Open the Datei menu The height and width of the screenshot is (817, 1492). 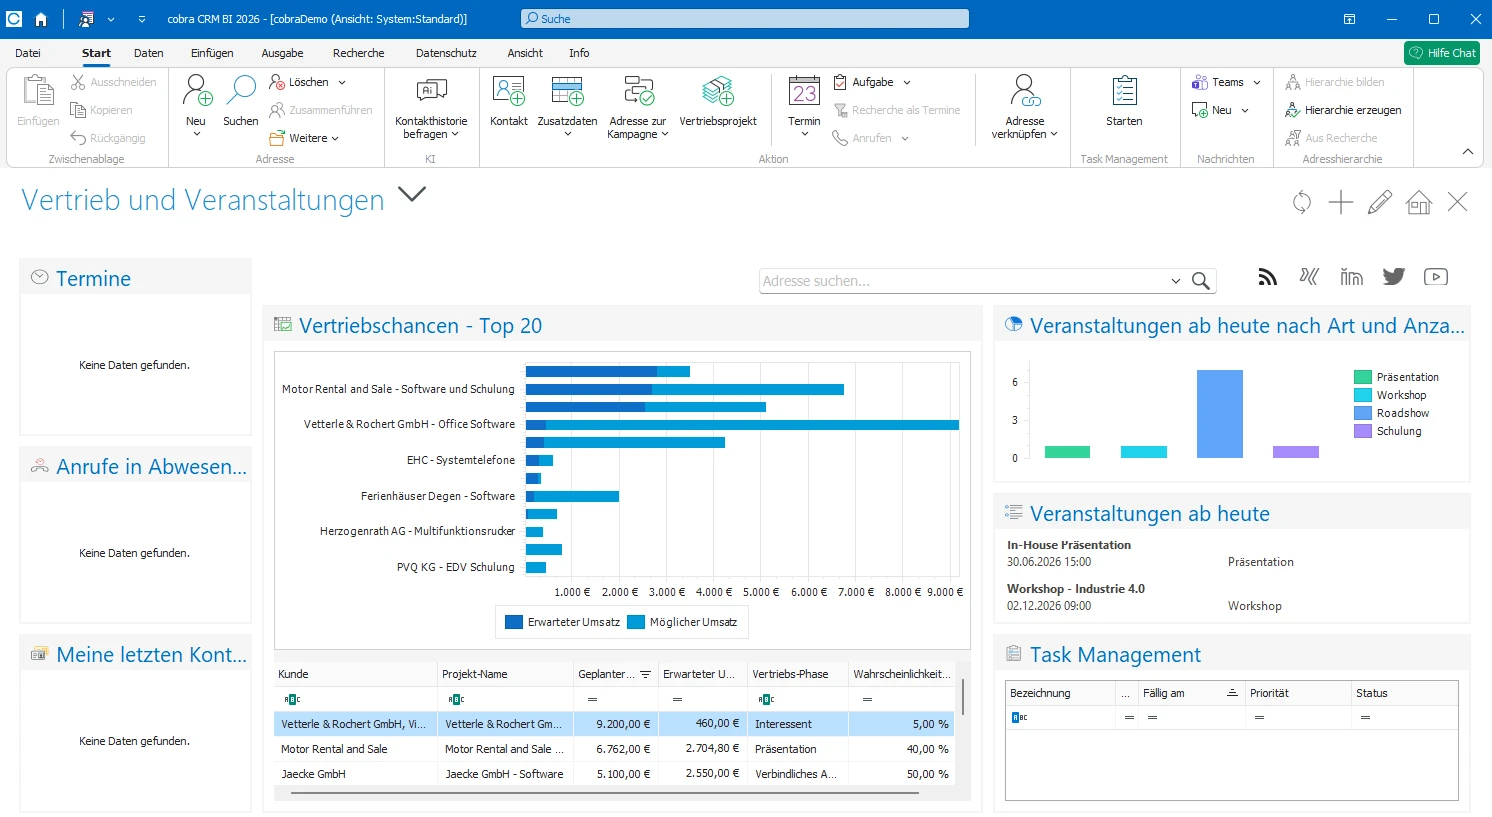tap(28, 53)
